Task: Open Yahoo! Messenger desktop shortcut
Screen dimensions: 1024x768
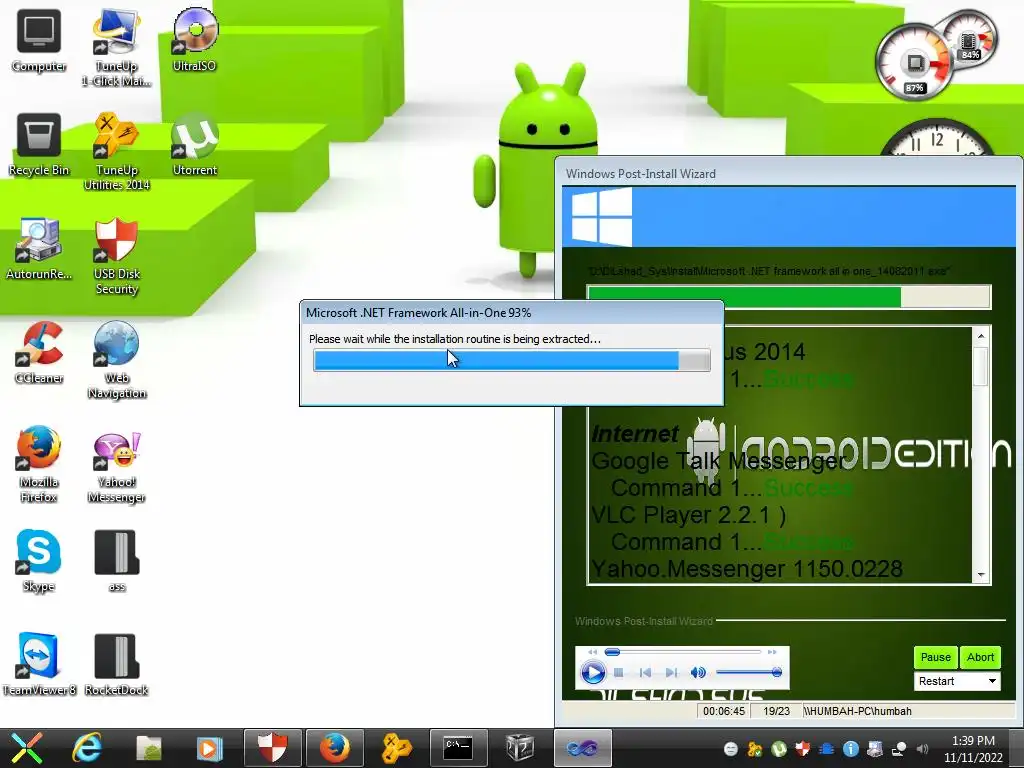Action: pyautogui.click(x=116, y=468)
